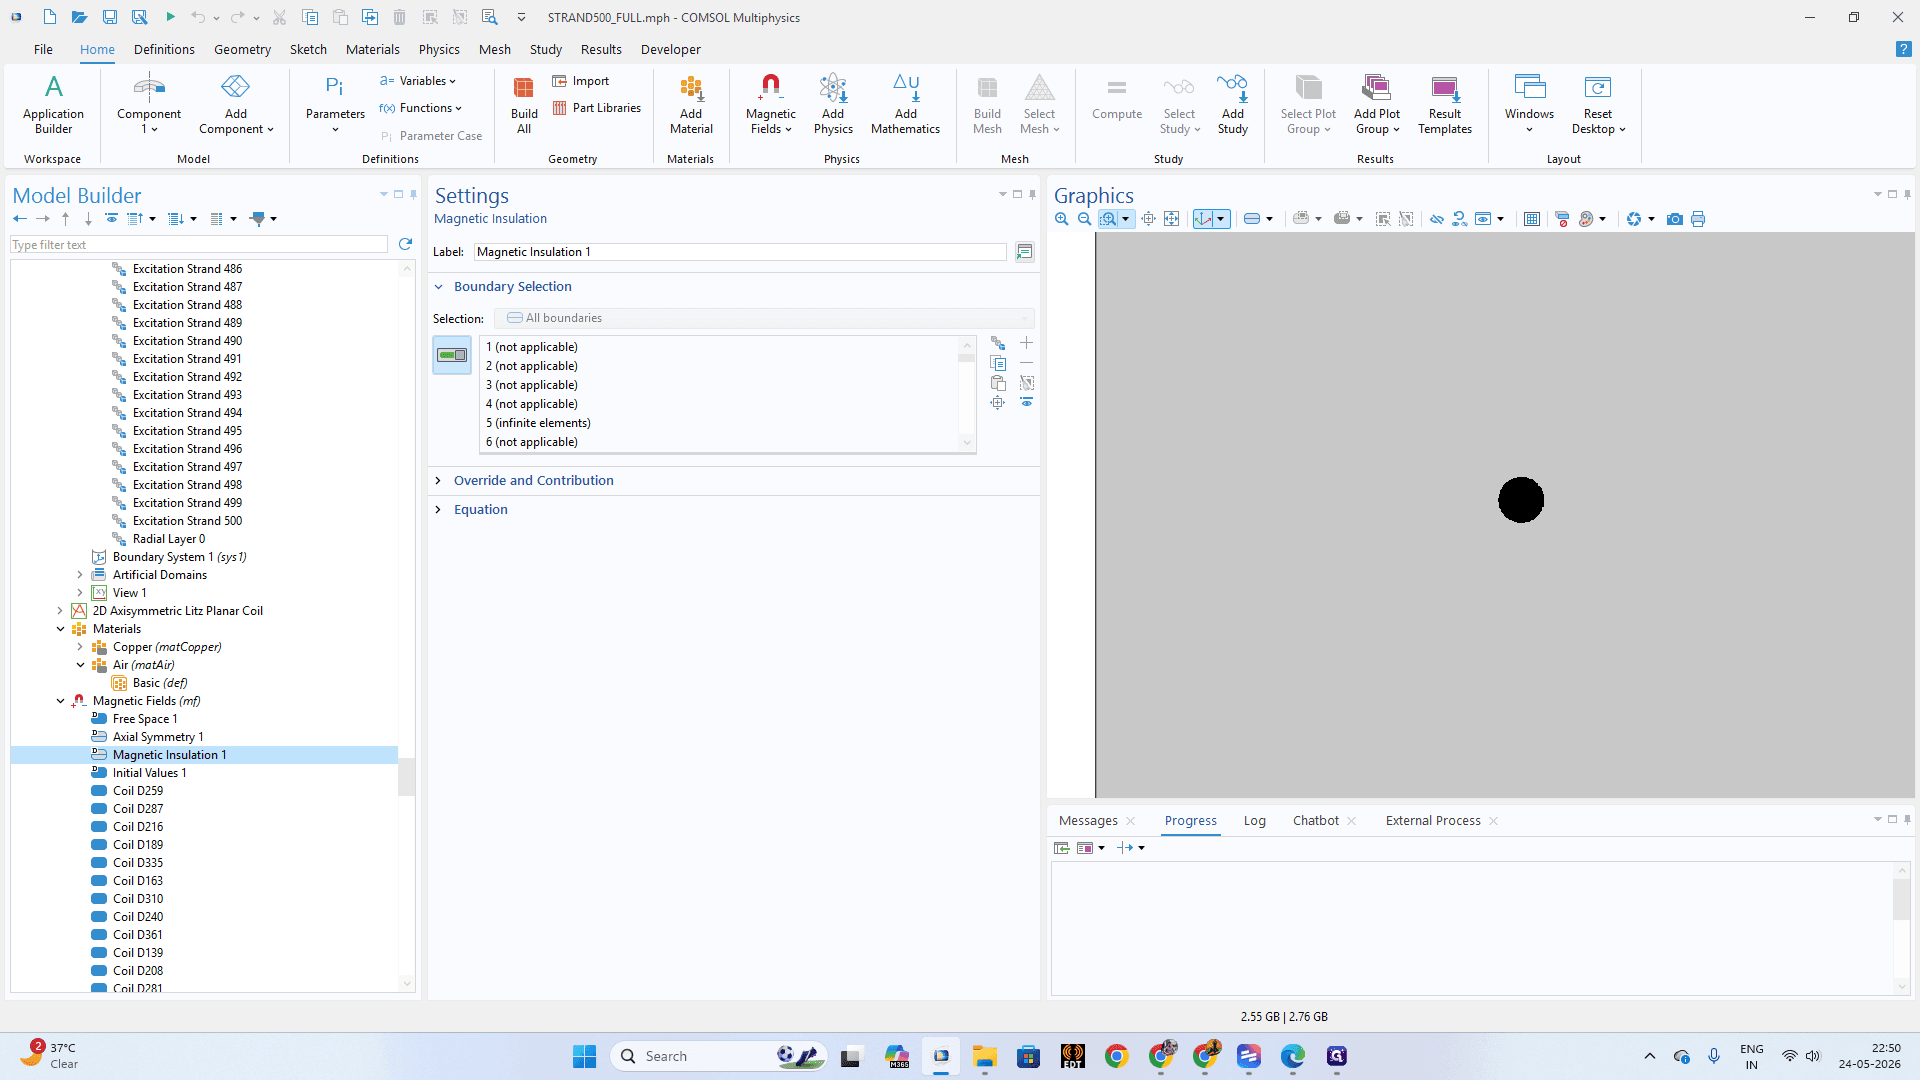Switch to the Log tab
Screen dimensions: 1920x1080
(1254, 821)
